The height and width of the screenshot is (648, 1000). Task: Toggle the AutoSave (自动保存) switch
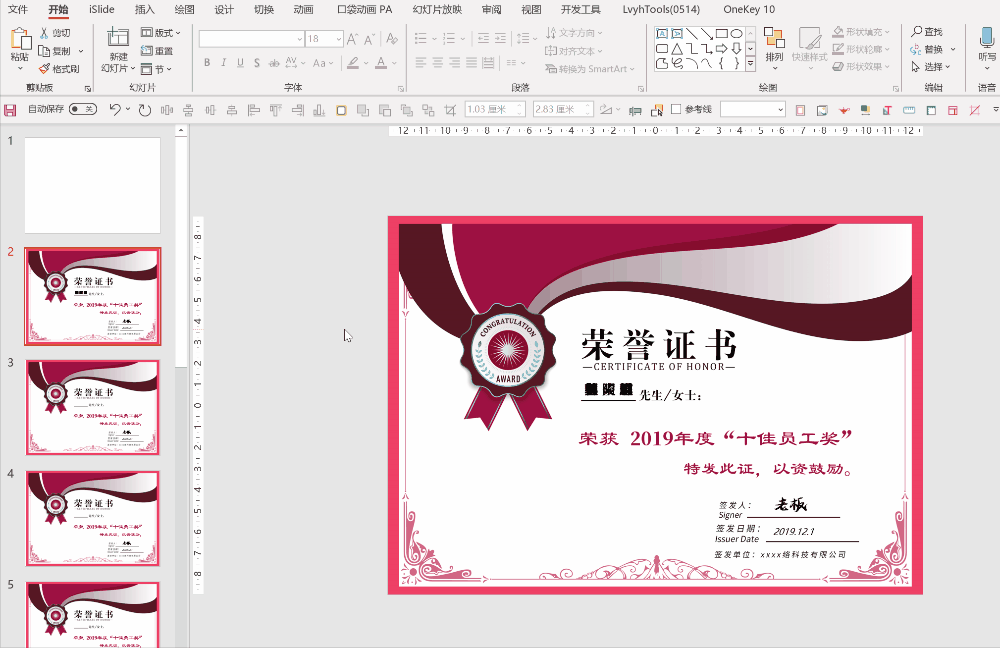point(83,109)
